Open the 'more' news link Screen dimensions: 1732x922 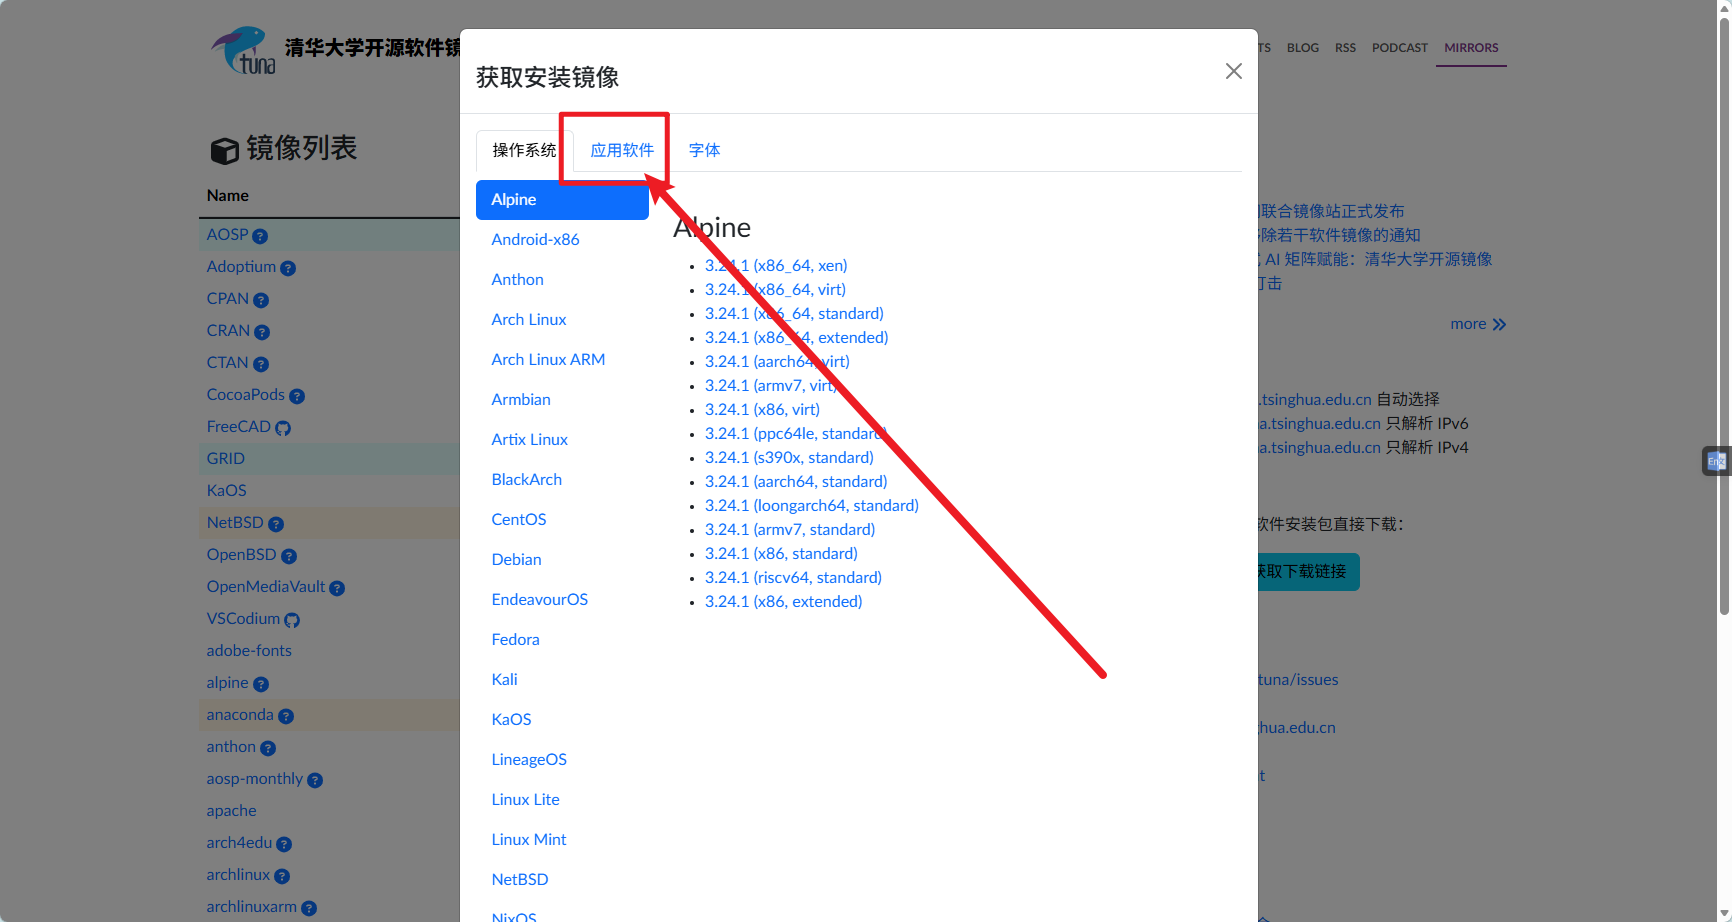click(x=1478, y=324)
